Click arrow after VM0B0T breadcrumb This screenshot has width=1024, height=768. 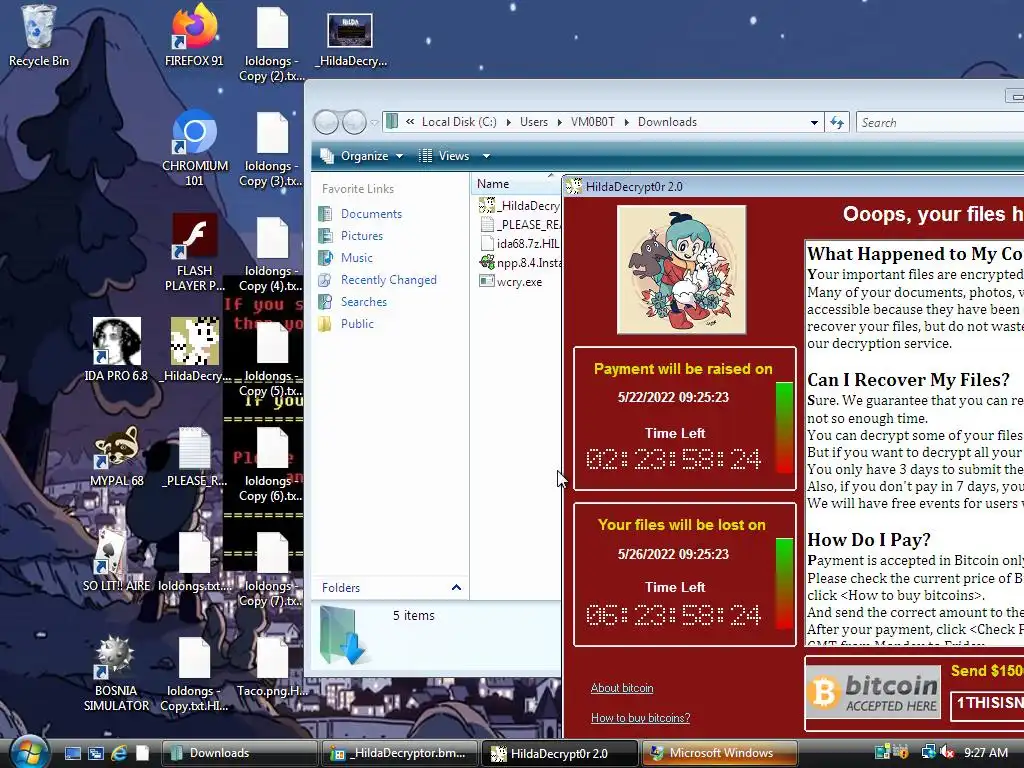[x=626, y=122]
